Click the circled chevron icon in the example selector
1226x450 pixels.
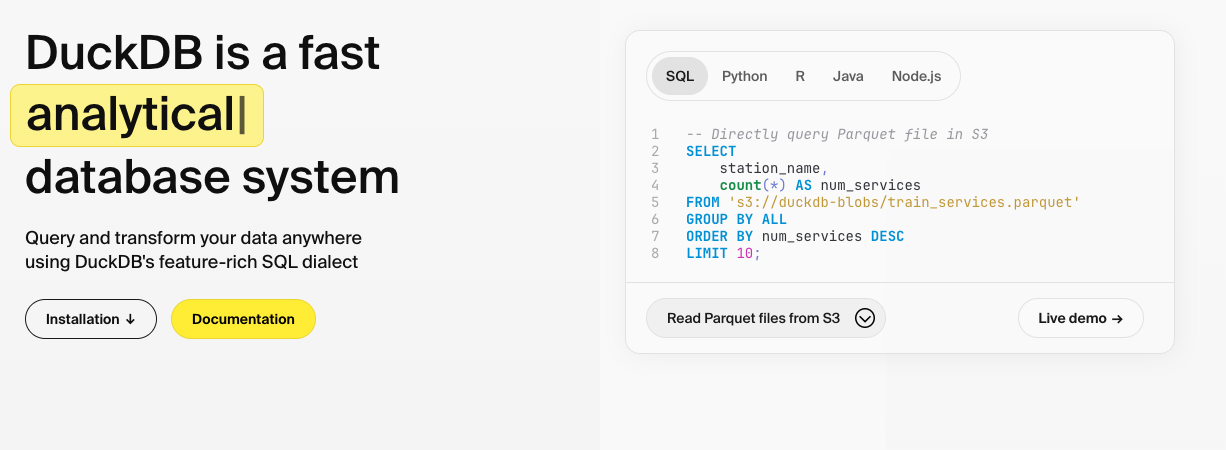pyautogui.click(x=865, y=318)
